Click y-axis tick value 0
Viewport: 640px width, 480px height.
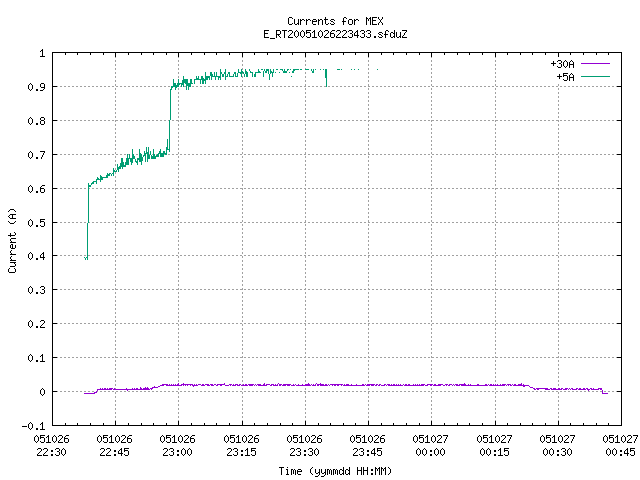coord(42,392)
